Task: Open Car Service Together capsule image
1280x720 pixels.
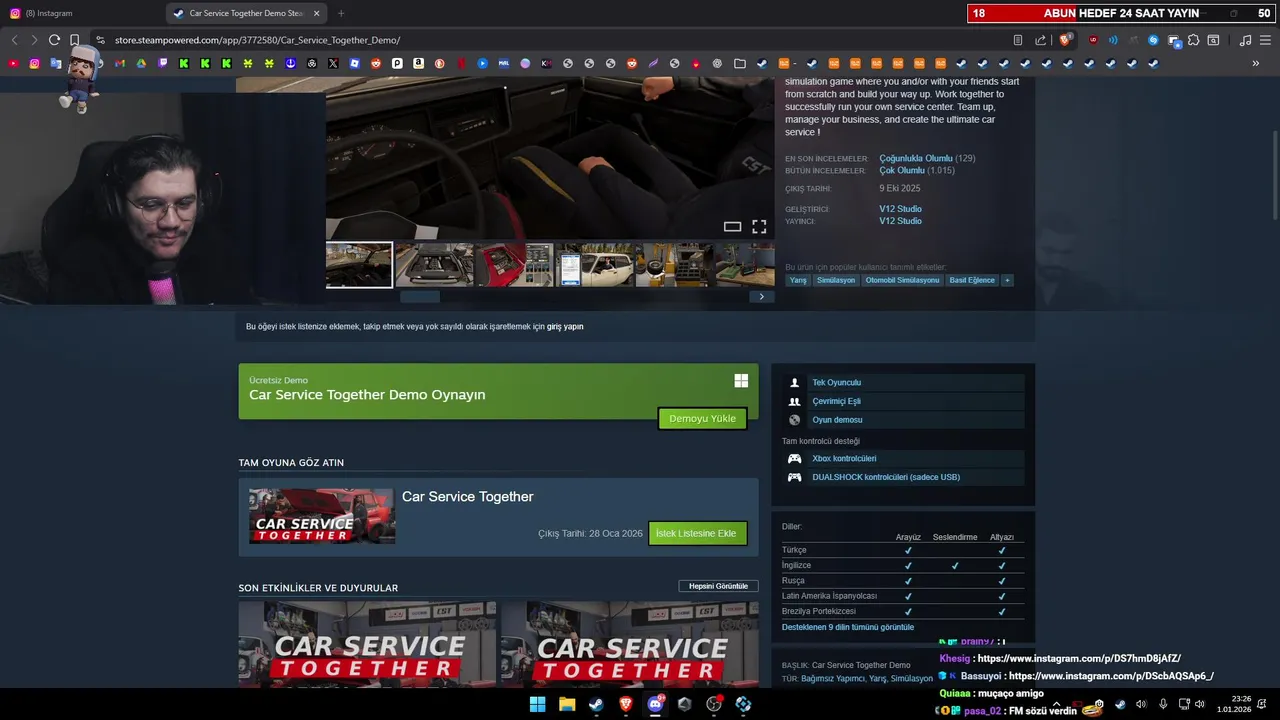Action: [322, 516]
